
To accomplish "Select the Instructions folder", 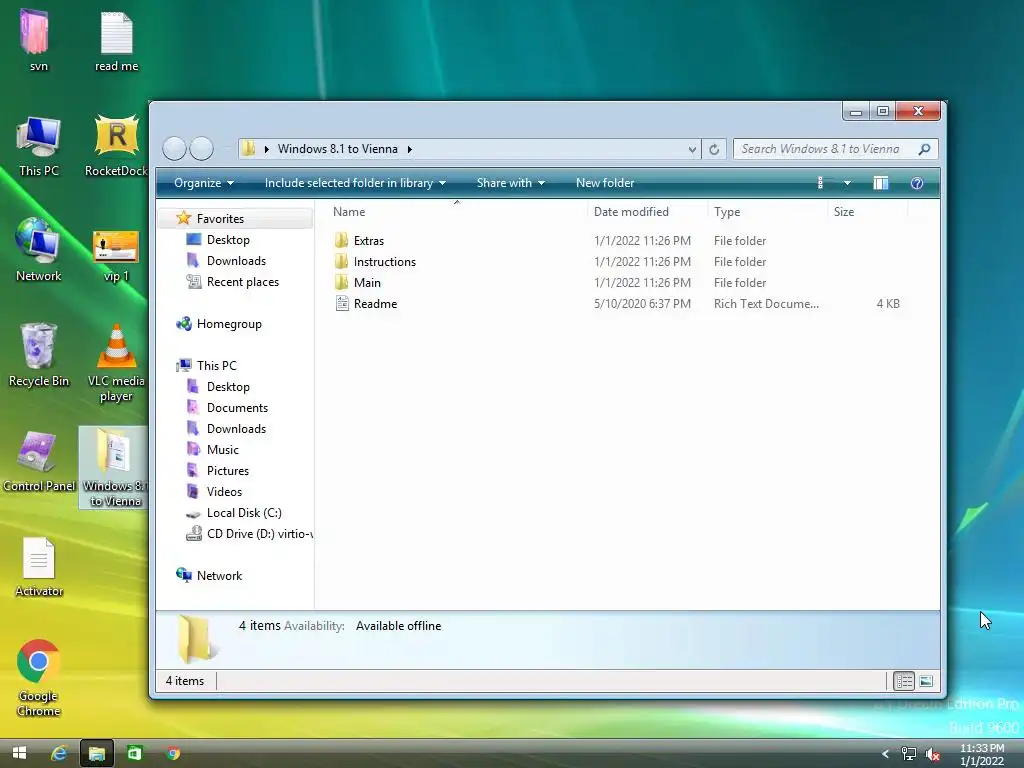I will (385, 261).
